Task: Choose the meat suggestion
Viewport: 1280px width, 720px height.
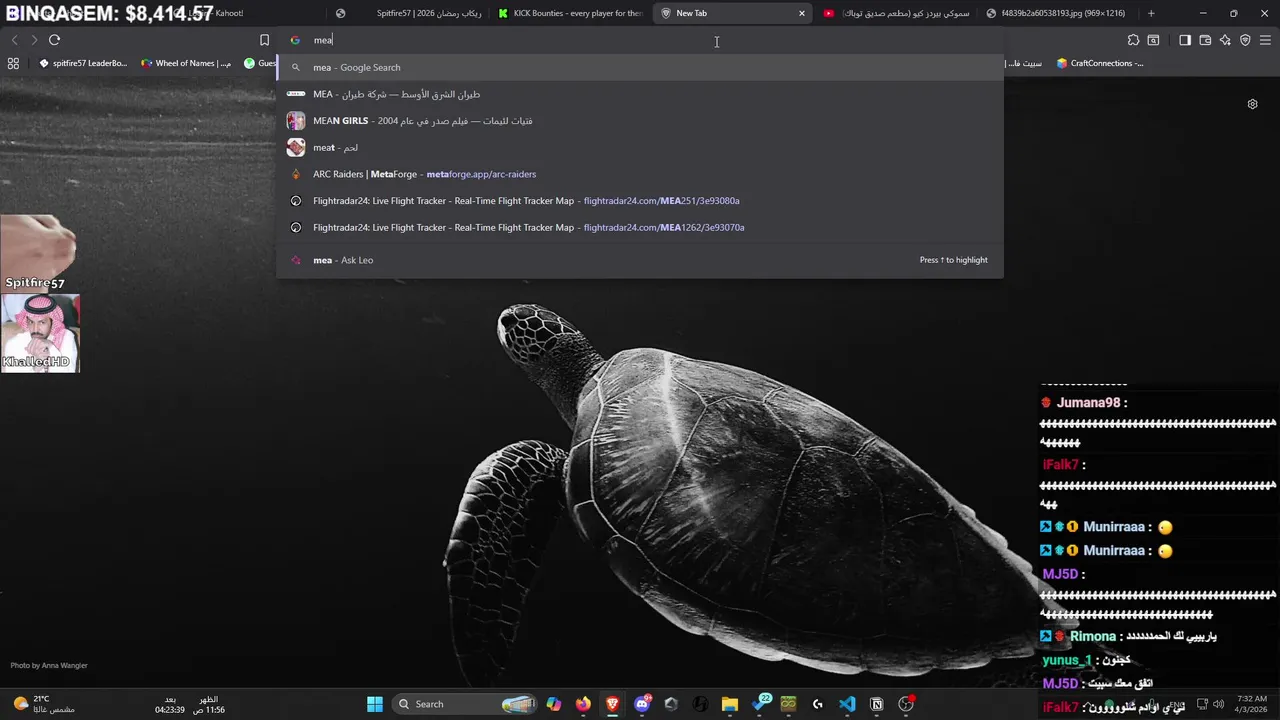Action: coord(640,147)
